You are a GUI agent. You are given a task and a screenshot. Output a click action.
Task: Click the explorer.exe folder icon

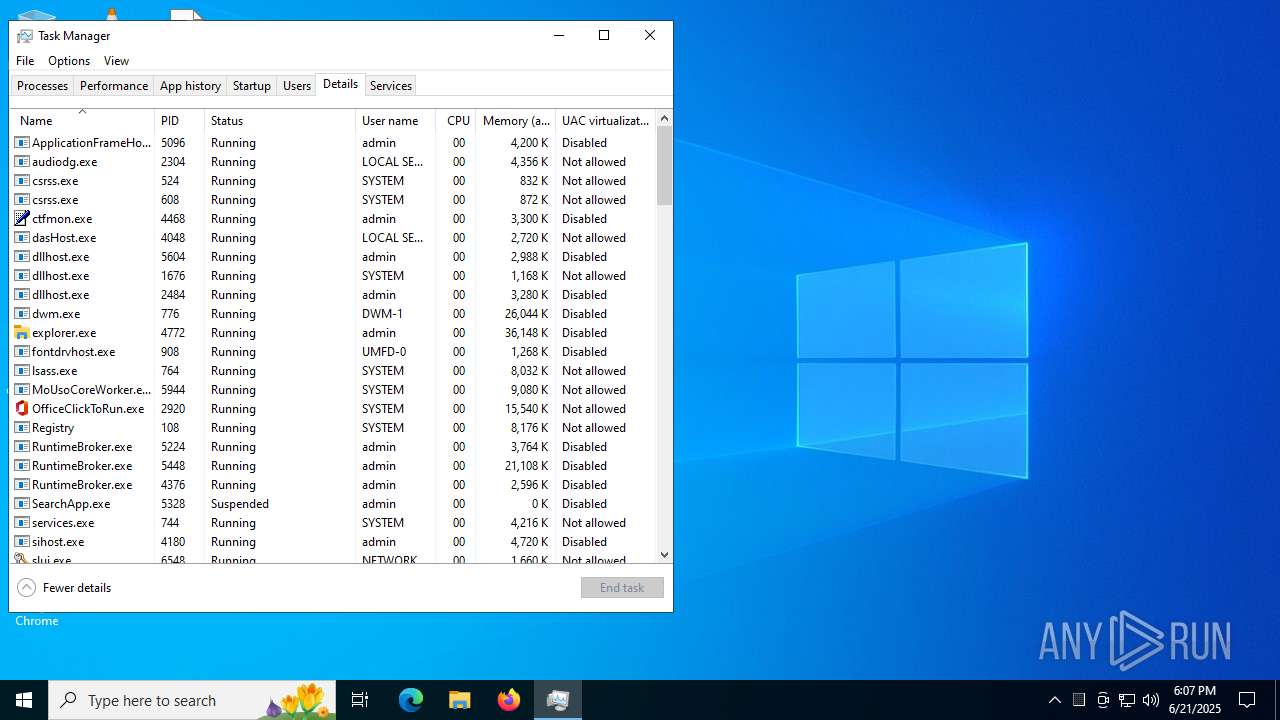coord(22,332)
